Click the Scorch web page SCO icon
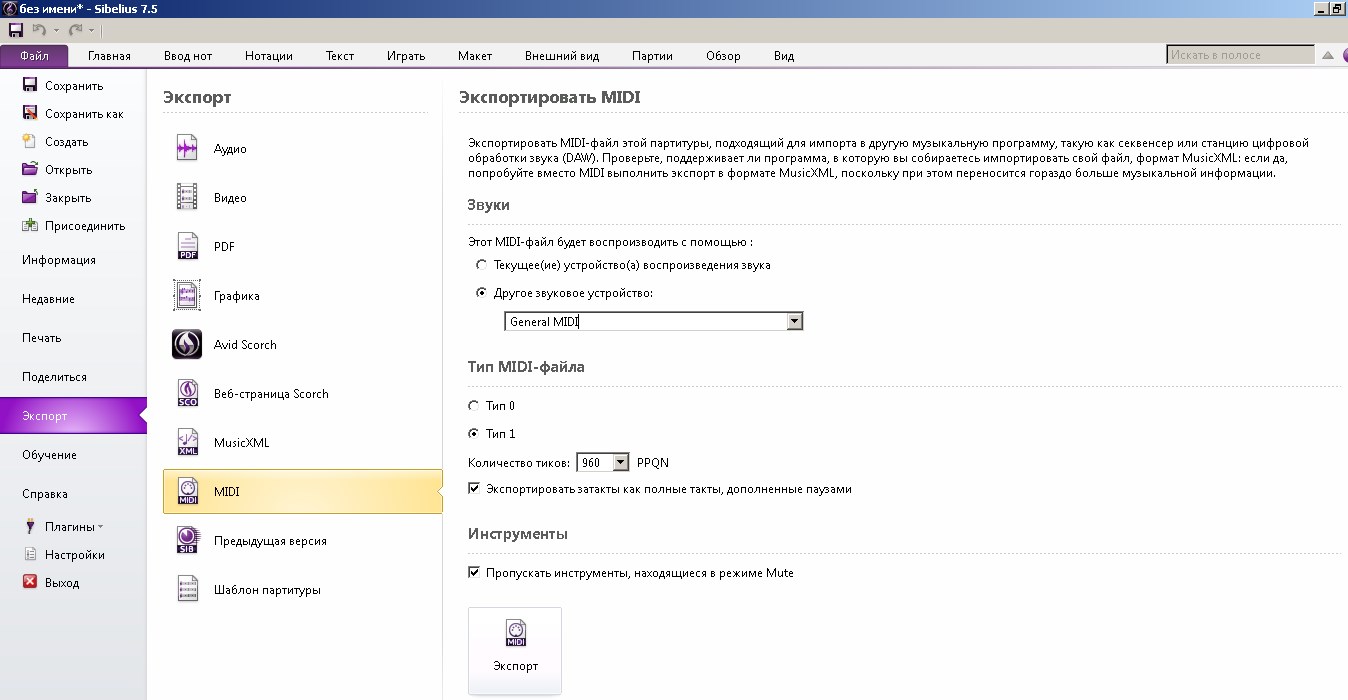Screen dimensions: 1348x700 [187, 393]
